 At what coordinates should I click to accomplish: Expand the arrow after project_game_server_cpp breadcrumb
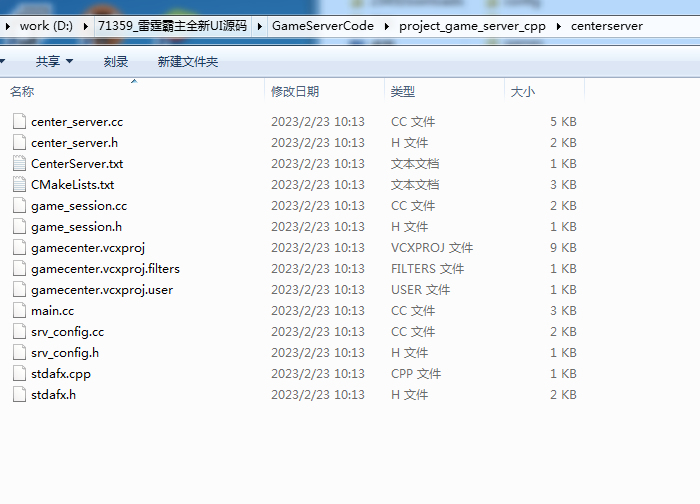click(558, 26)
